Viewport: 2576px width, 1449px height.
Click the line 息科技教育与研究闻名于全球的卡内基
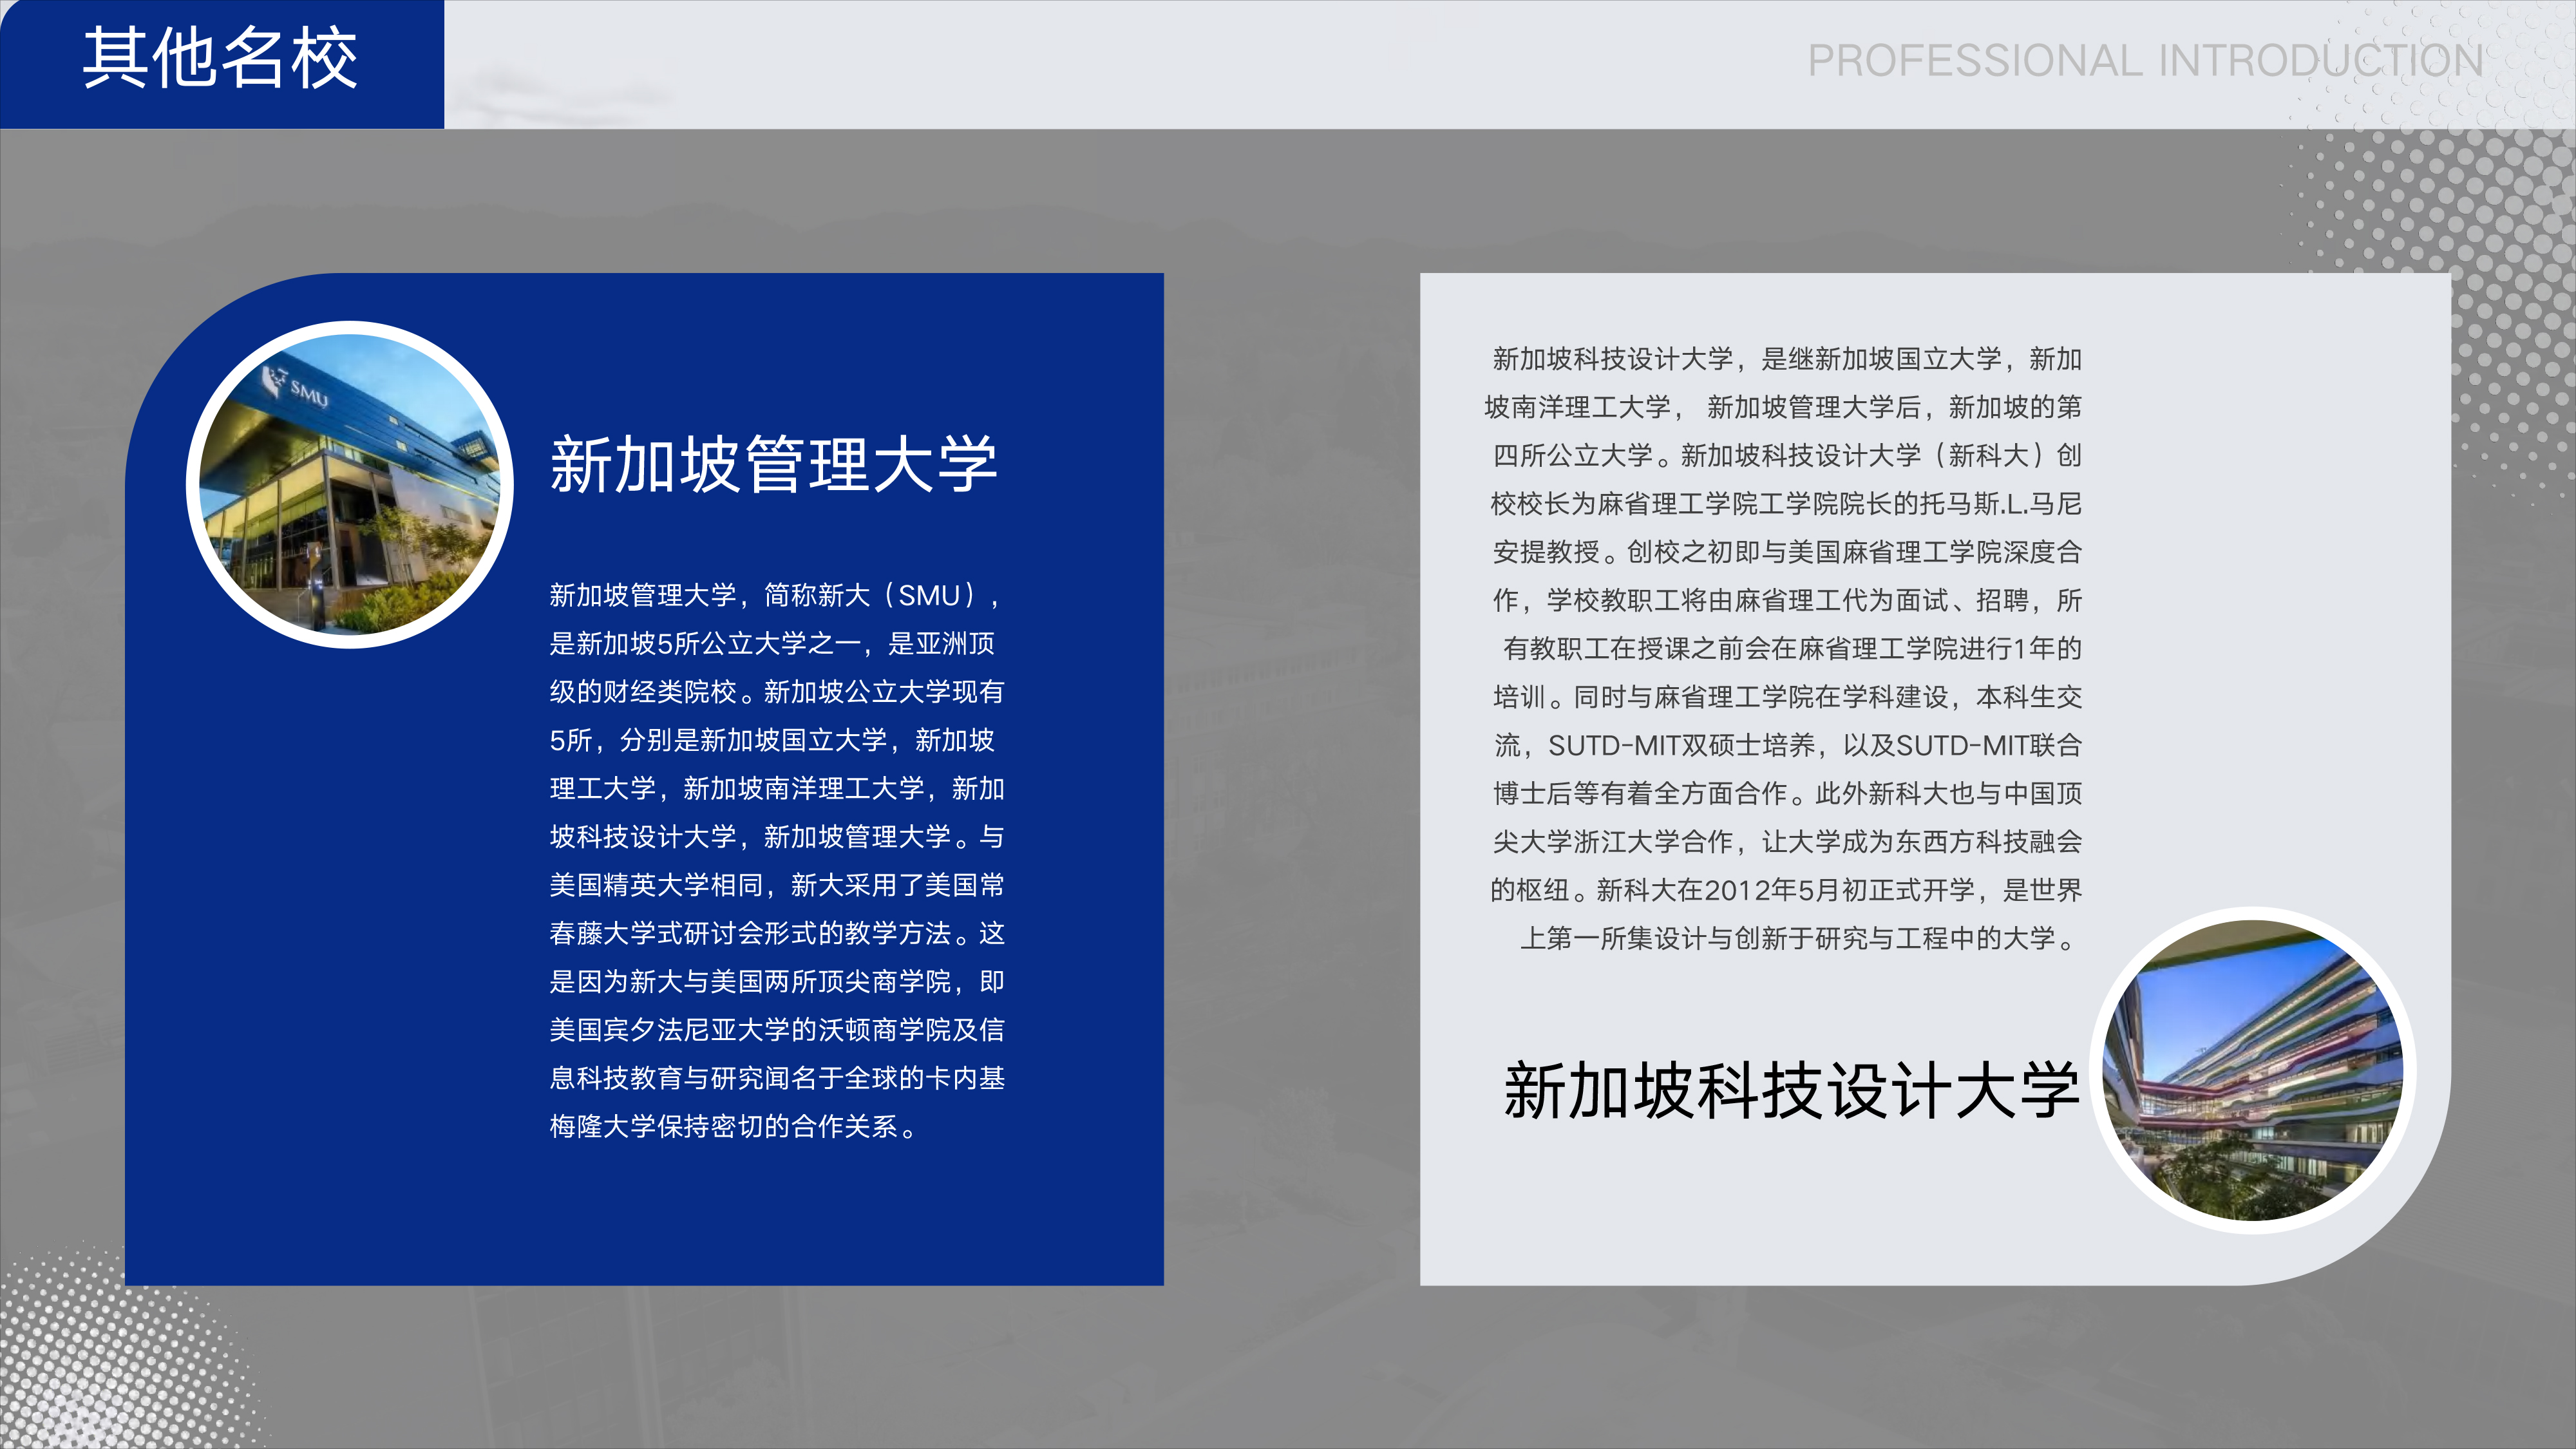coord(777,1078)
